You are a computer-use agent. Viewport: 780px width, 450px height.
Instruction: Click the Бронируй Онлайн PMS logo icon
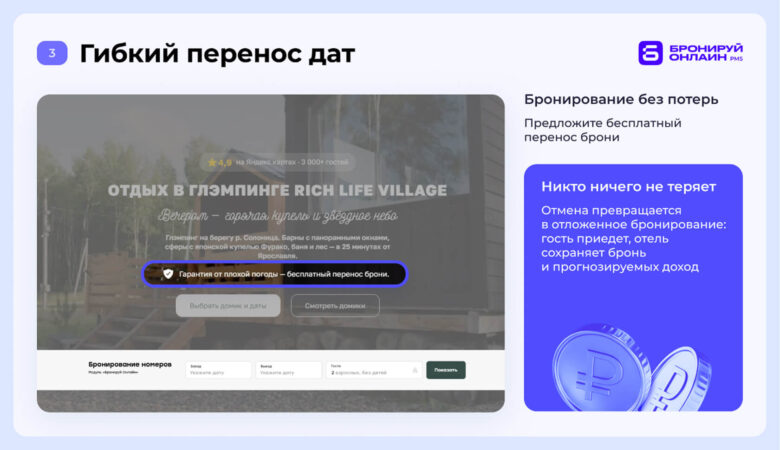tap(650, 53)
